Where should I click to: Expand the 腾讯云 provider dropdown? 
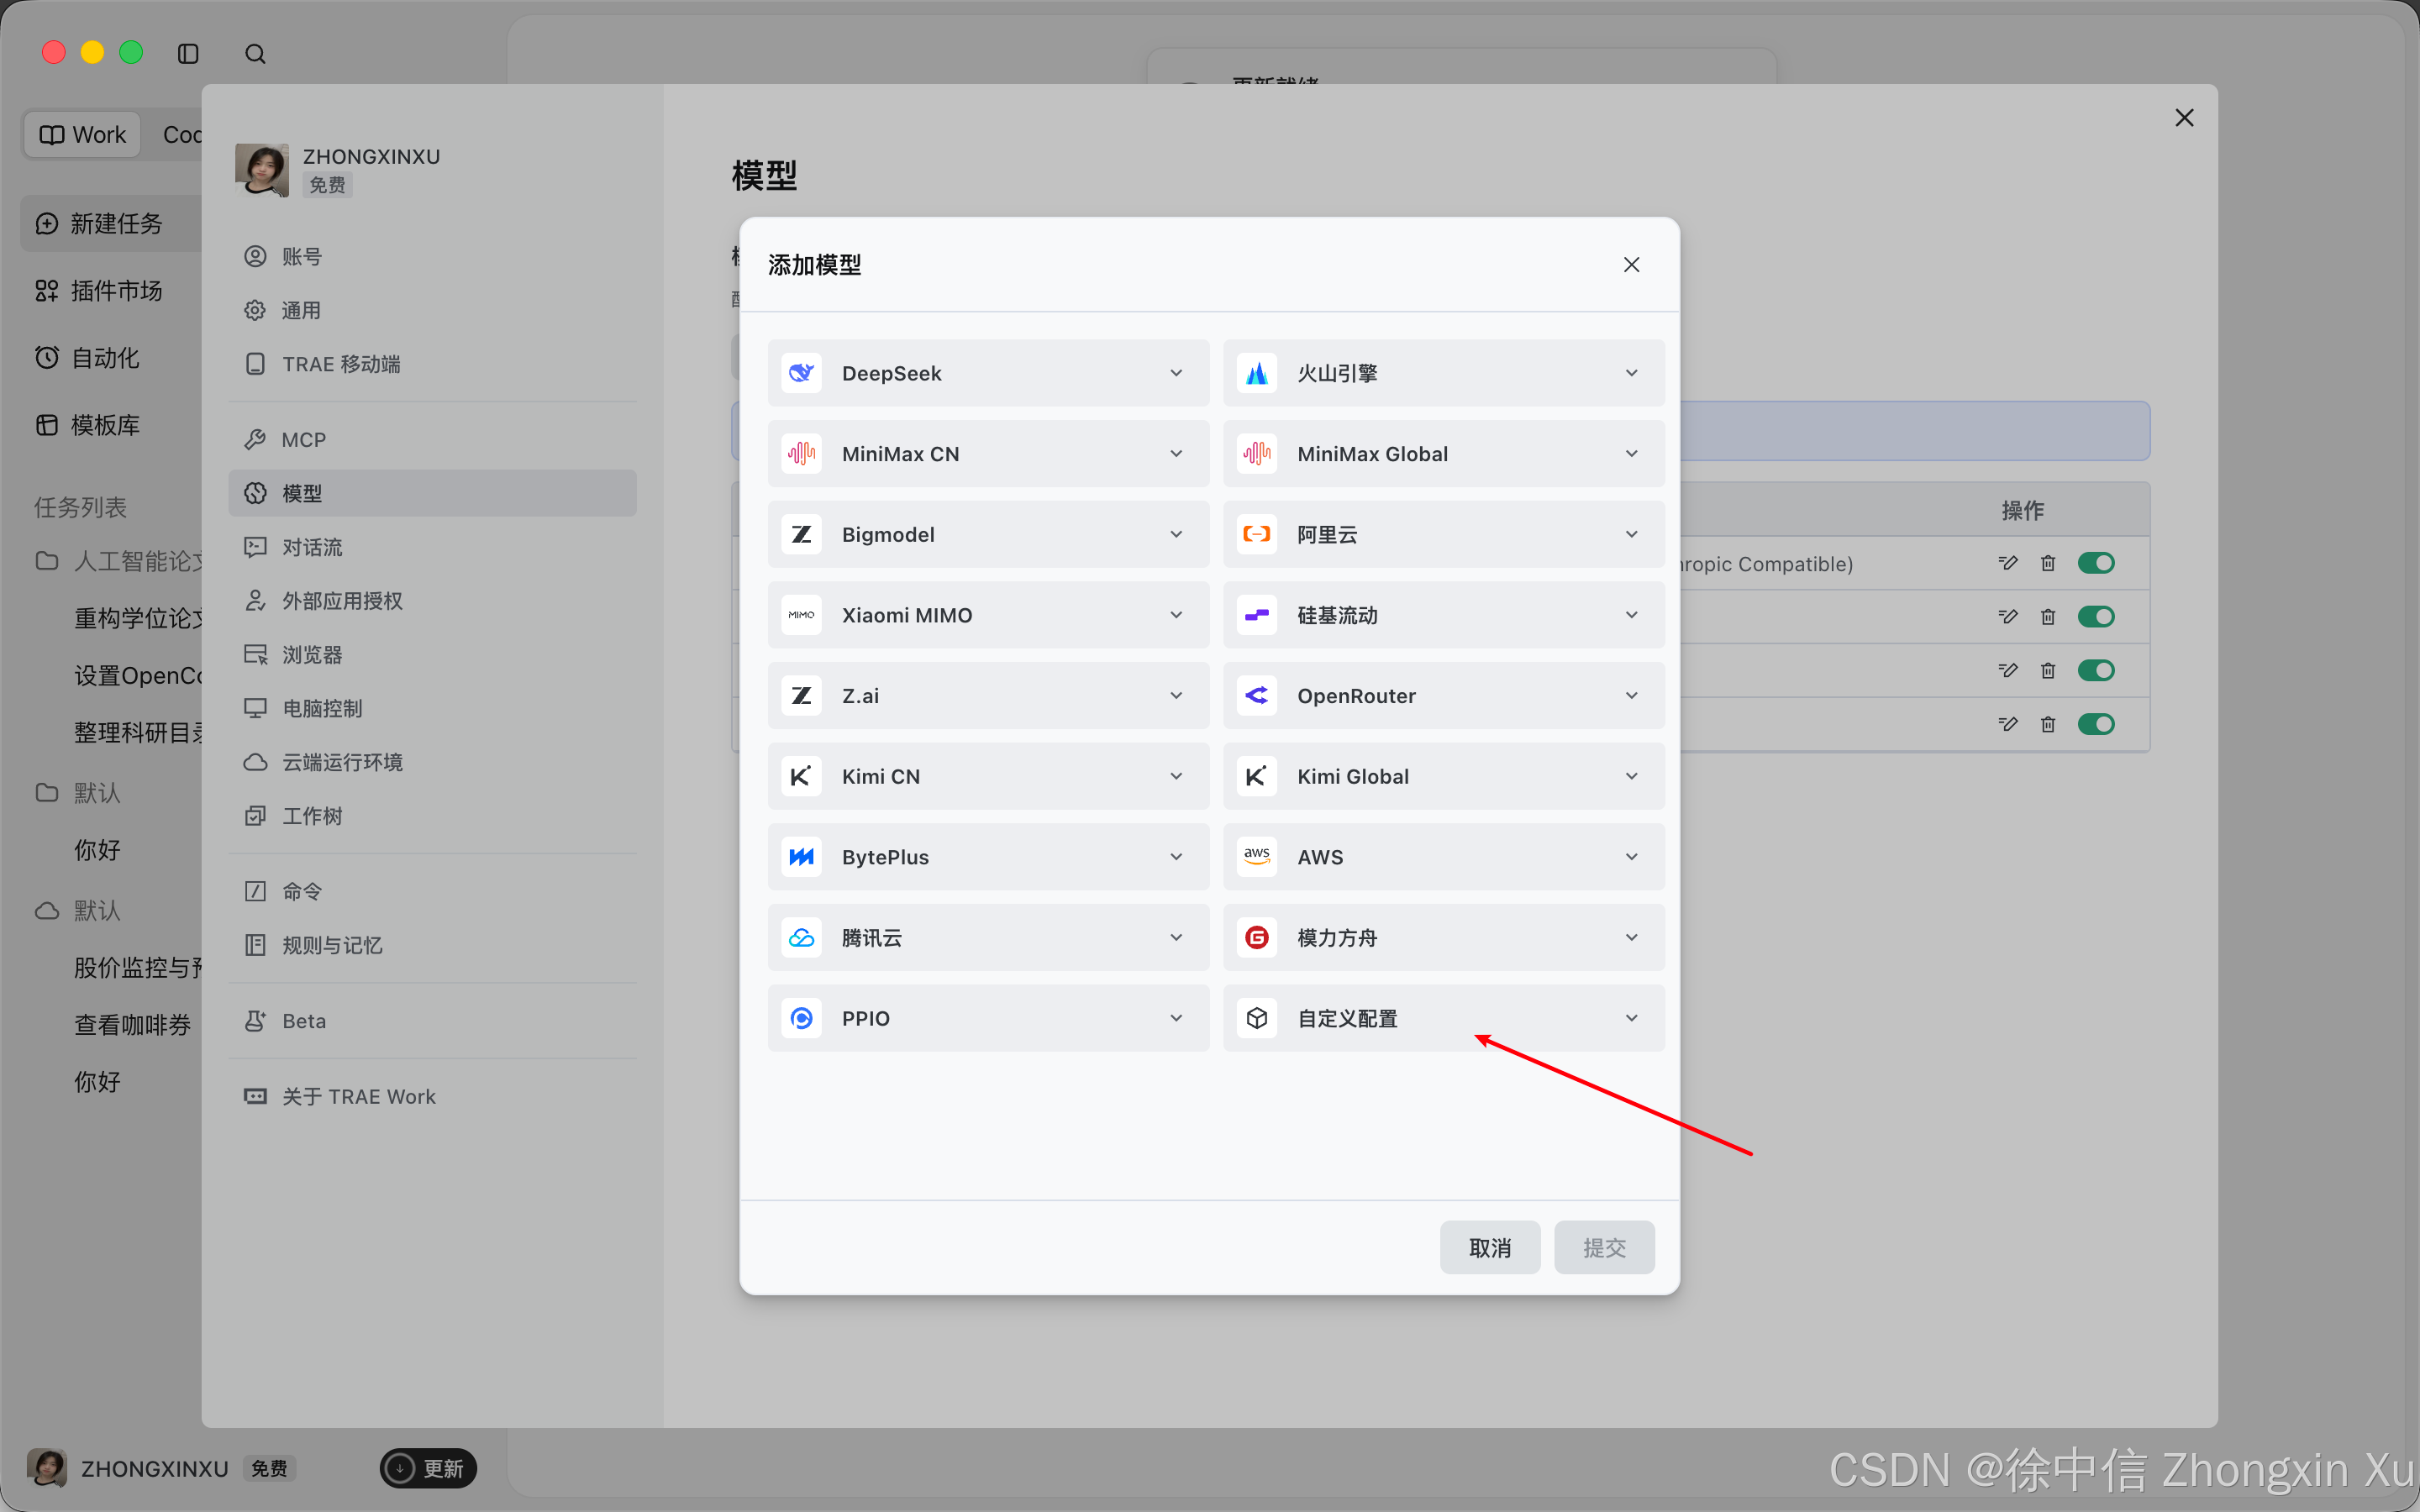1176,938
